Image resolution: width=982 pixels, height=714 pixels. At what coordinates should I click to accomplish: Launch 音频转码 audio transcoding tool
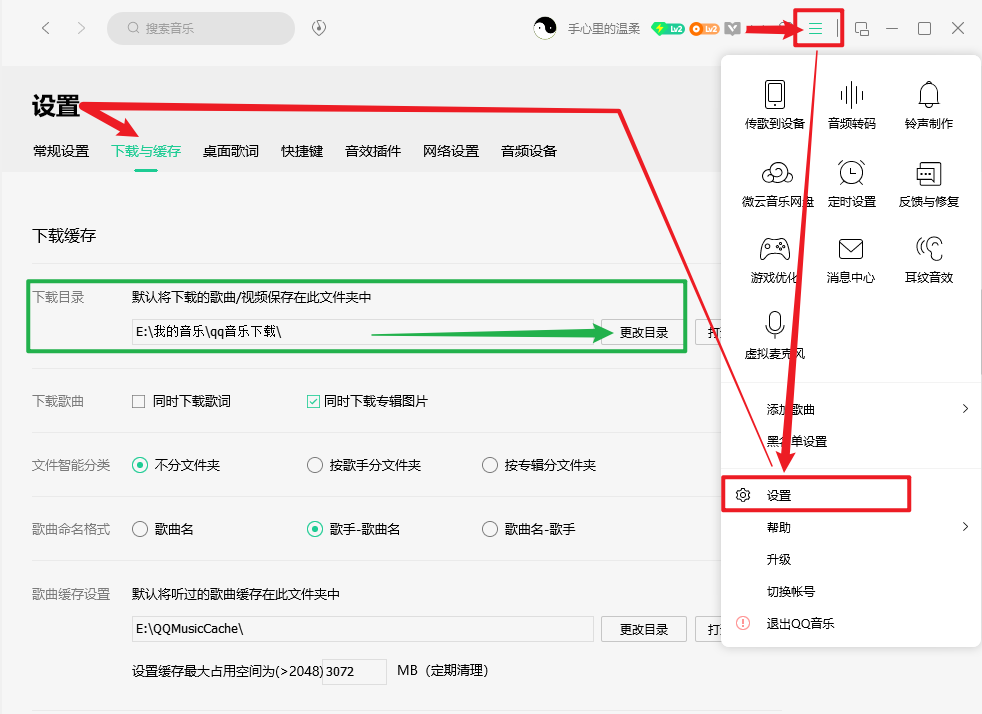click(x=852, y=105)
